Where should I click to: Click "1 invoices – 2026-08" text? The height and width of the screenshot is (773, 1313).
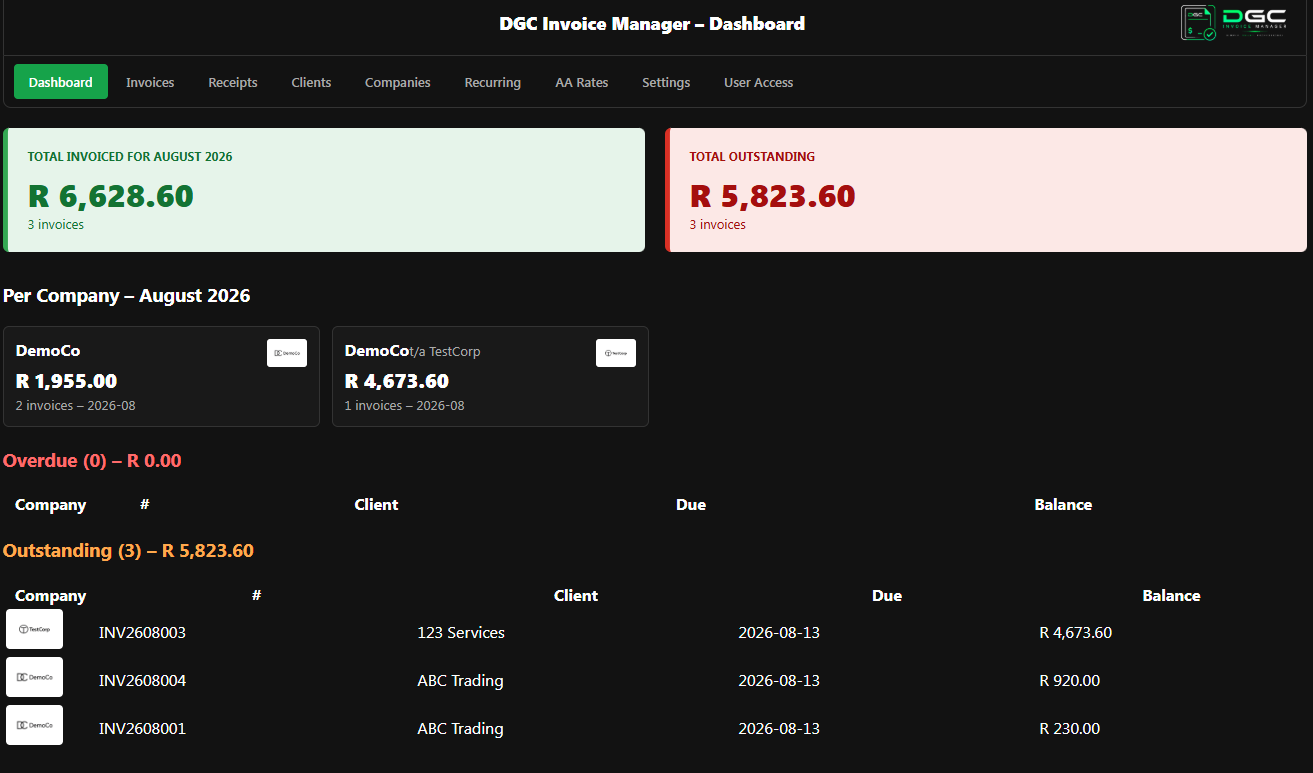[x=405, y=406]
